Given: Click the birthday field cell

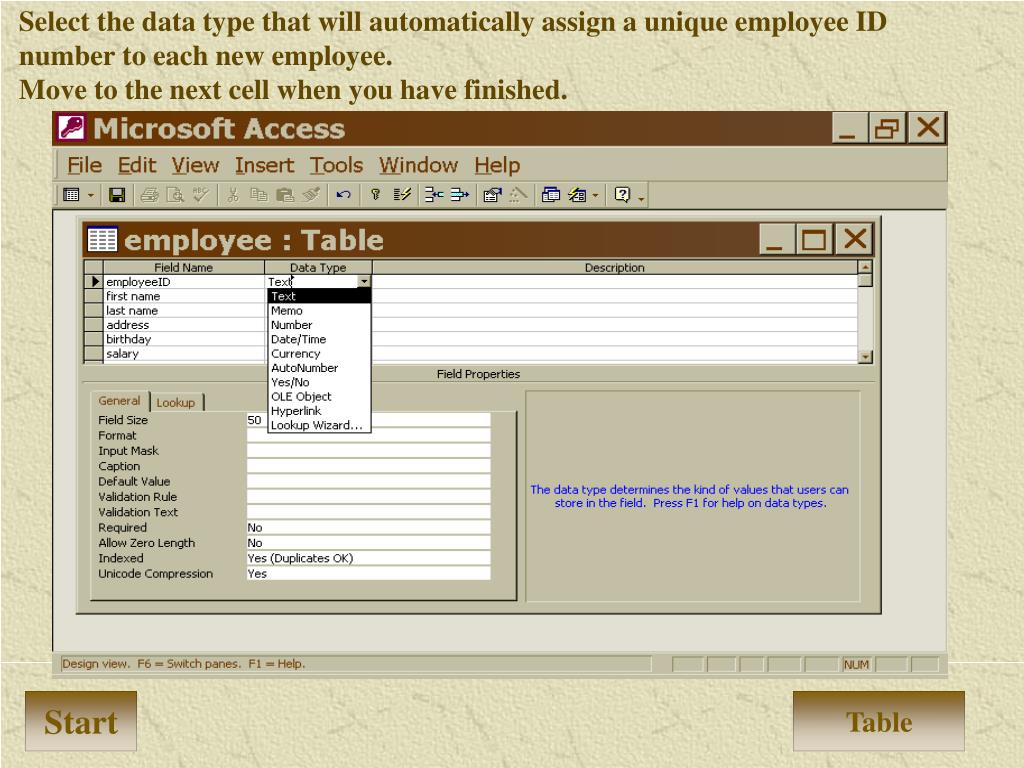Looking at the screenshot, I should [184, 339].
